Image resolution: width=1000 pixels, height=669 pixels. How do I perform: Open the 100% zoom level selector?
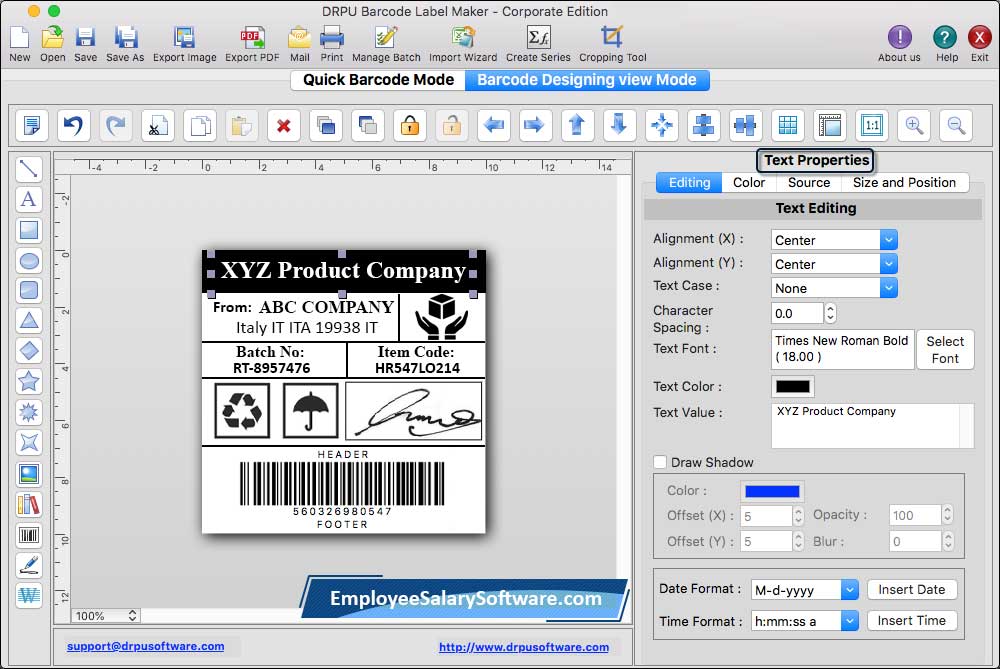pos(105,615)
